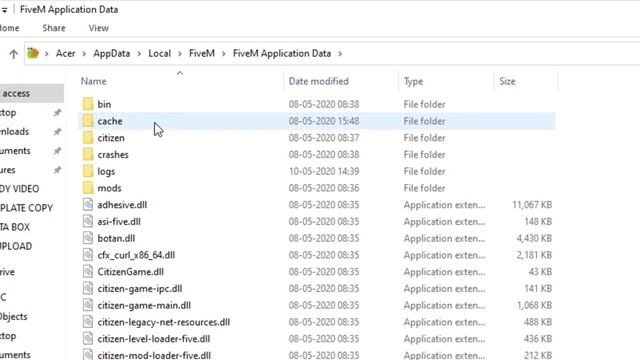Click Application extension type of adhesive.dll
Screen dimensions: 640x360
444,204
